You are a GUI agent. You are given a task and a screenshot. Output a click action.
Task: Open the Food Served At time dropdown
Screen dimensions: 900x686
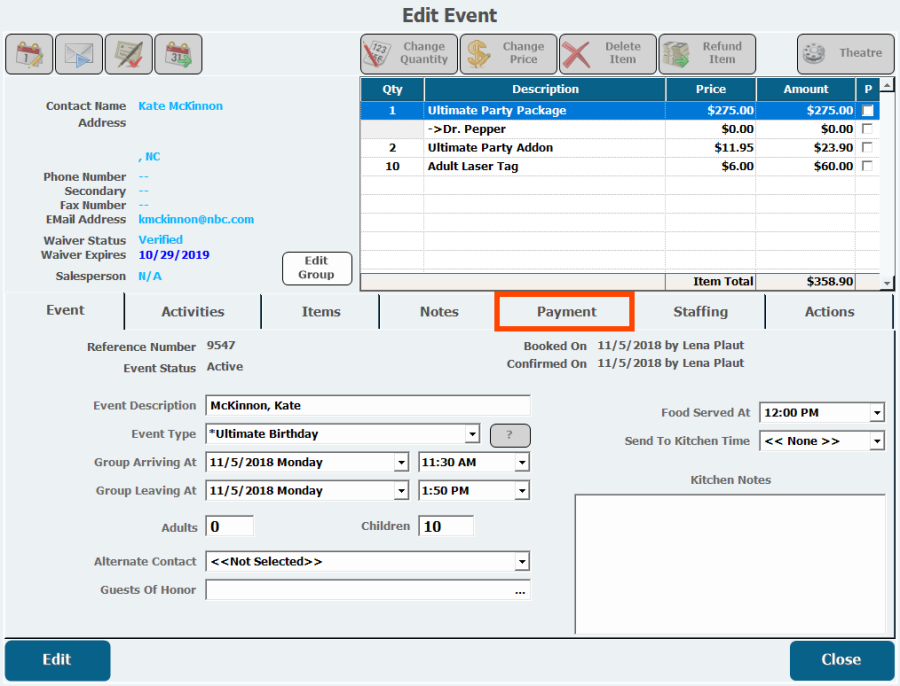pos(876,413)
